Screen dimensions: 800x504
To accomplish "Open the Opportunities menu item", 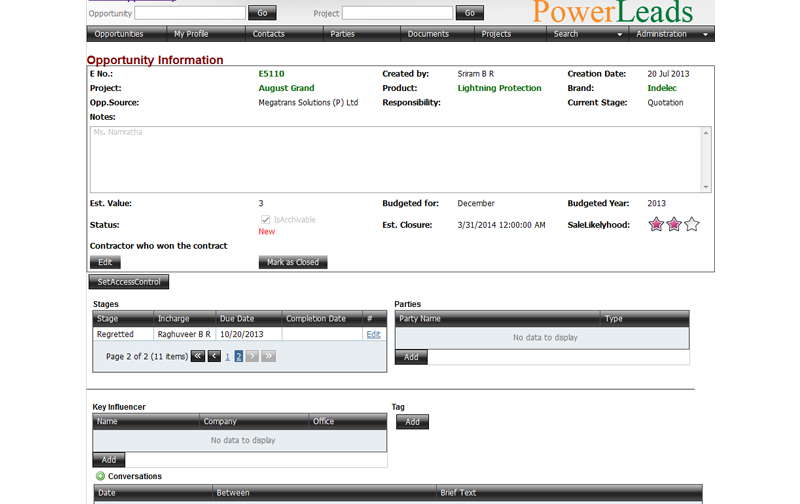I will [118, 34].
